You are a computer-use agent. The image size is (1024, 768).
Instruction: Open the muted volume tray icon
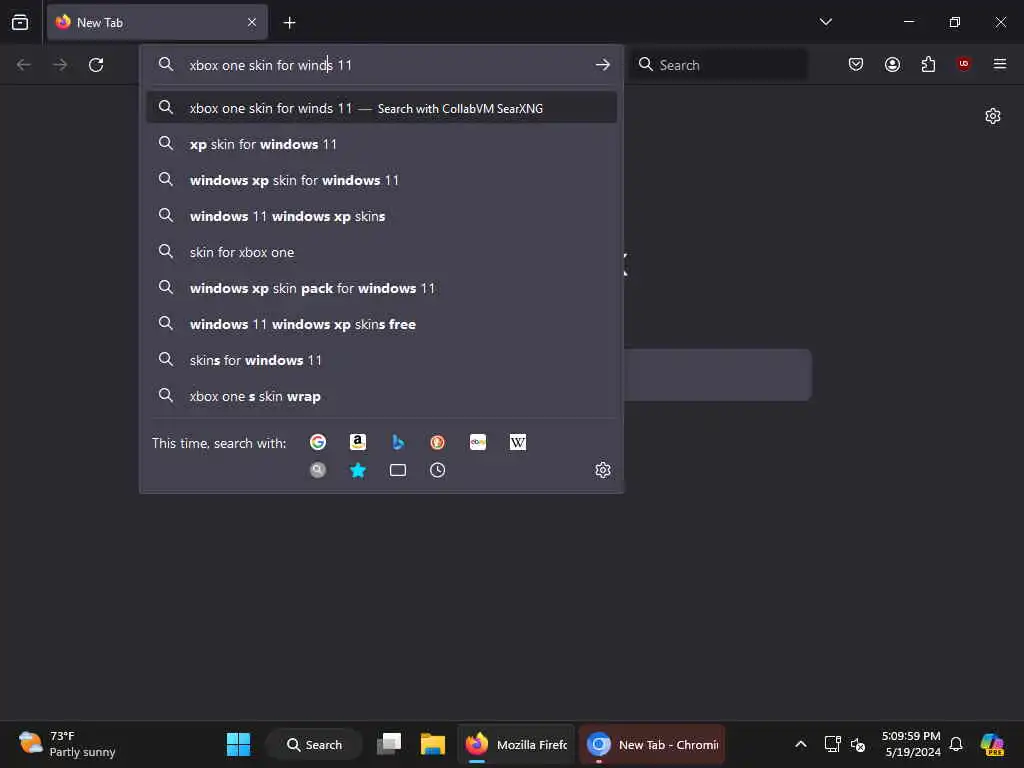pyautogui.click(x=857, y=744)
